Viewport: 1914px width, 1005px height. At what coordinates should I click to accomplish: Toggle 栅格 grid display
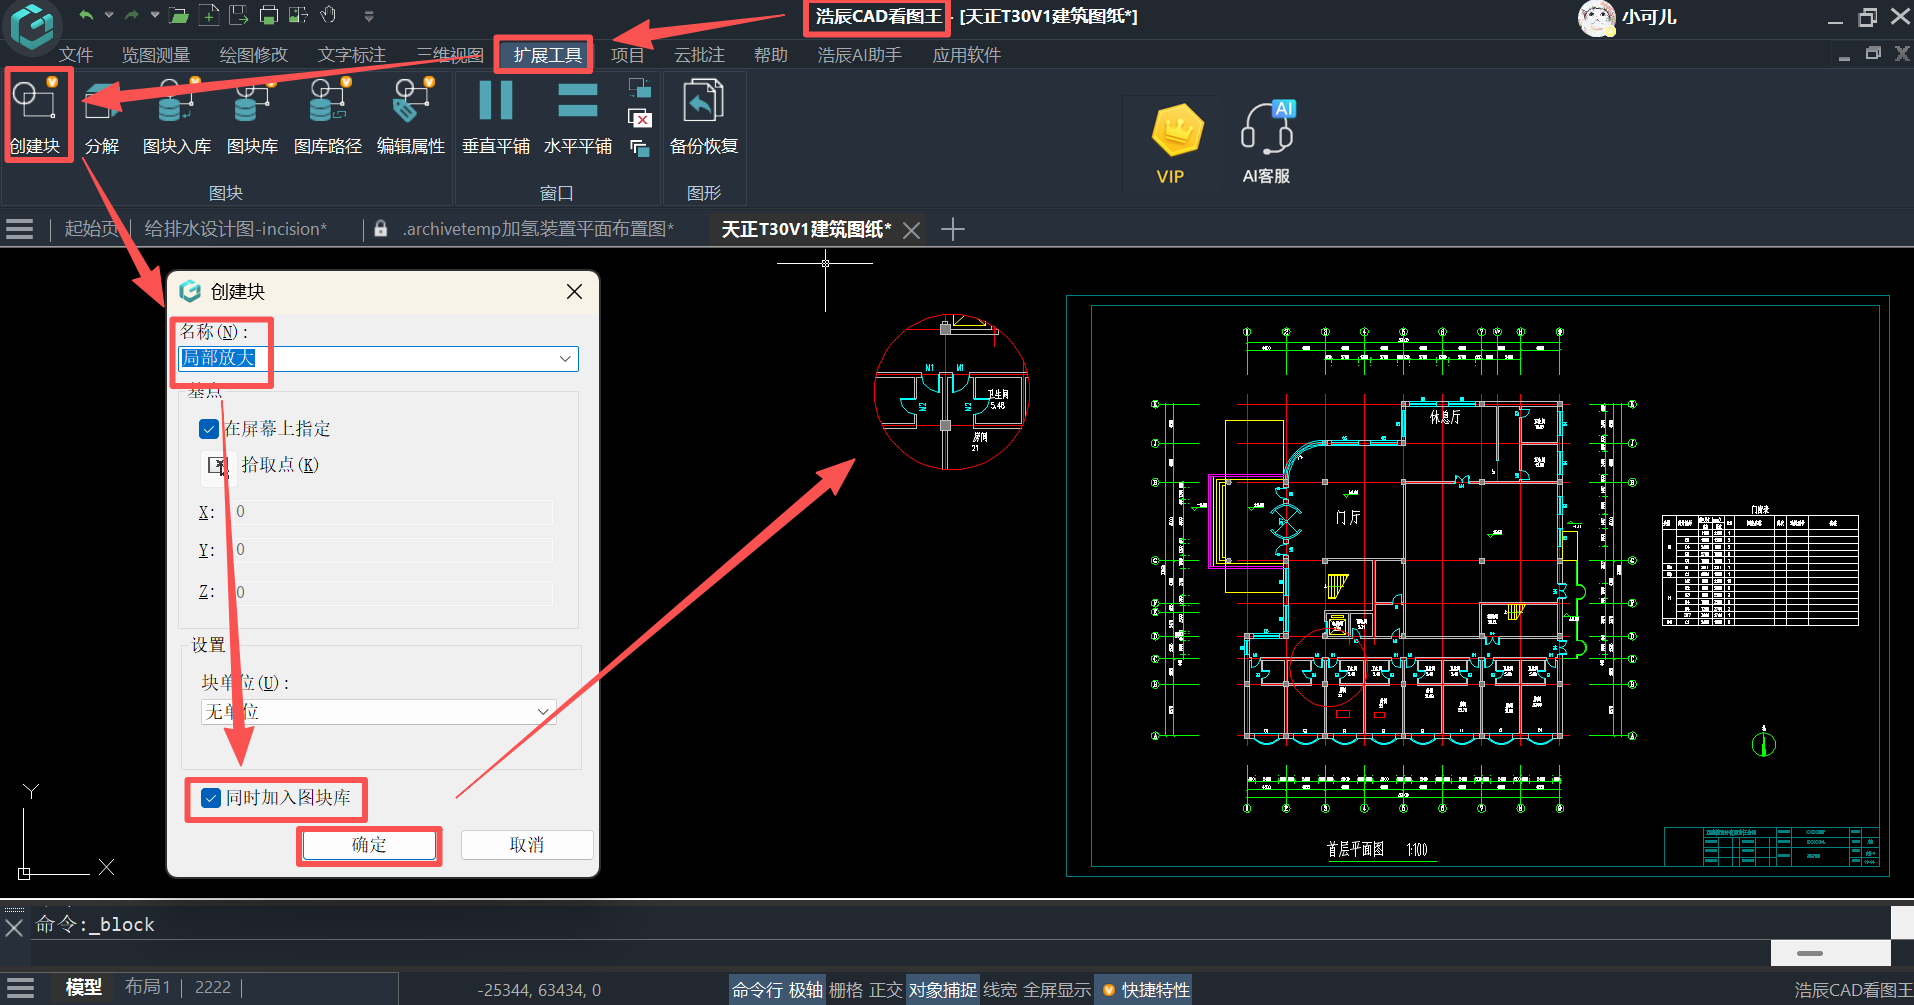846,989
